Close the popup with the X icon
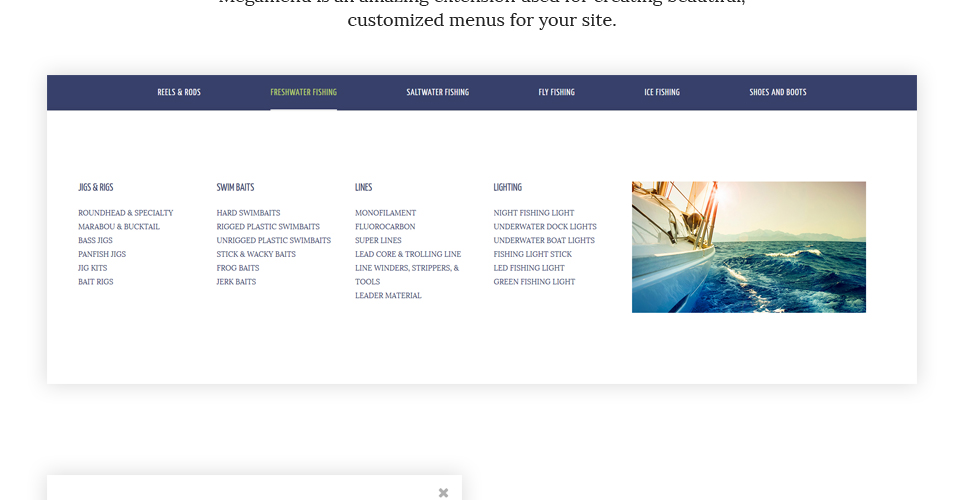This screenshot has width=965, height=500. [443, 493]
